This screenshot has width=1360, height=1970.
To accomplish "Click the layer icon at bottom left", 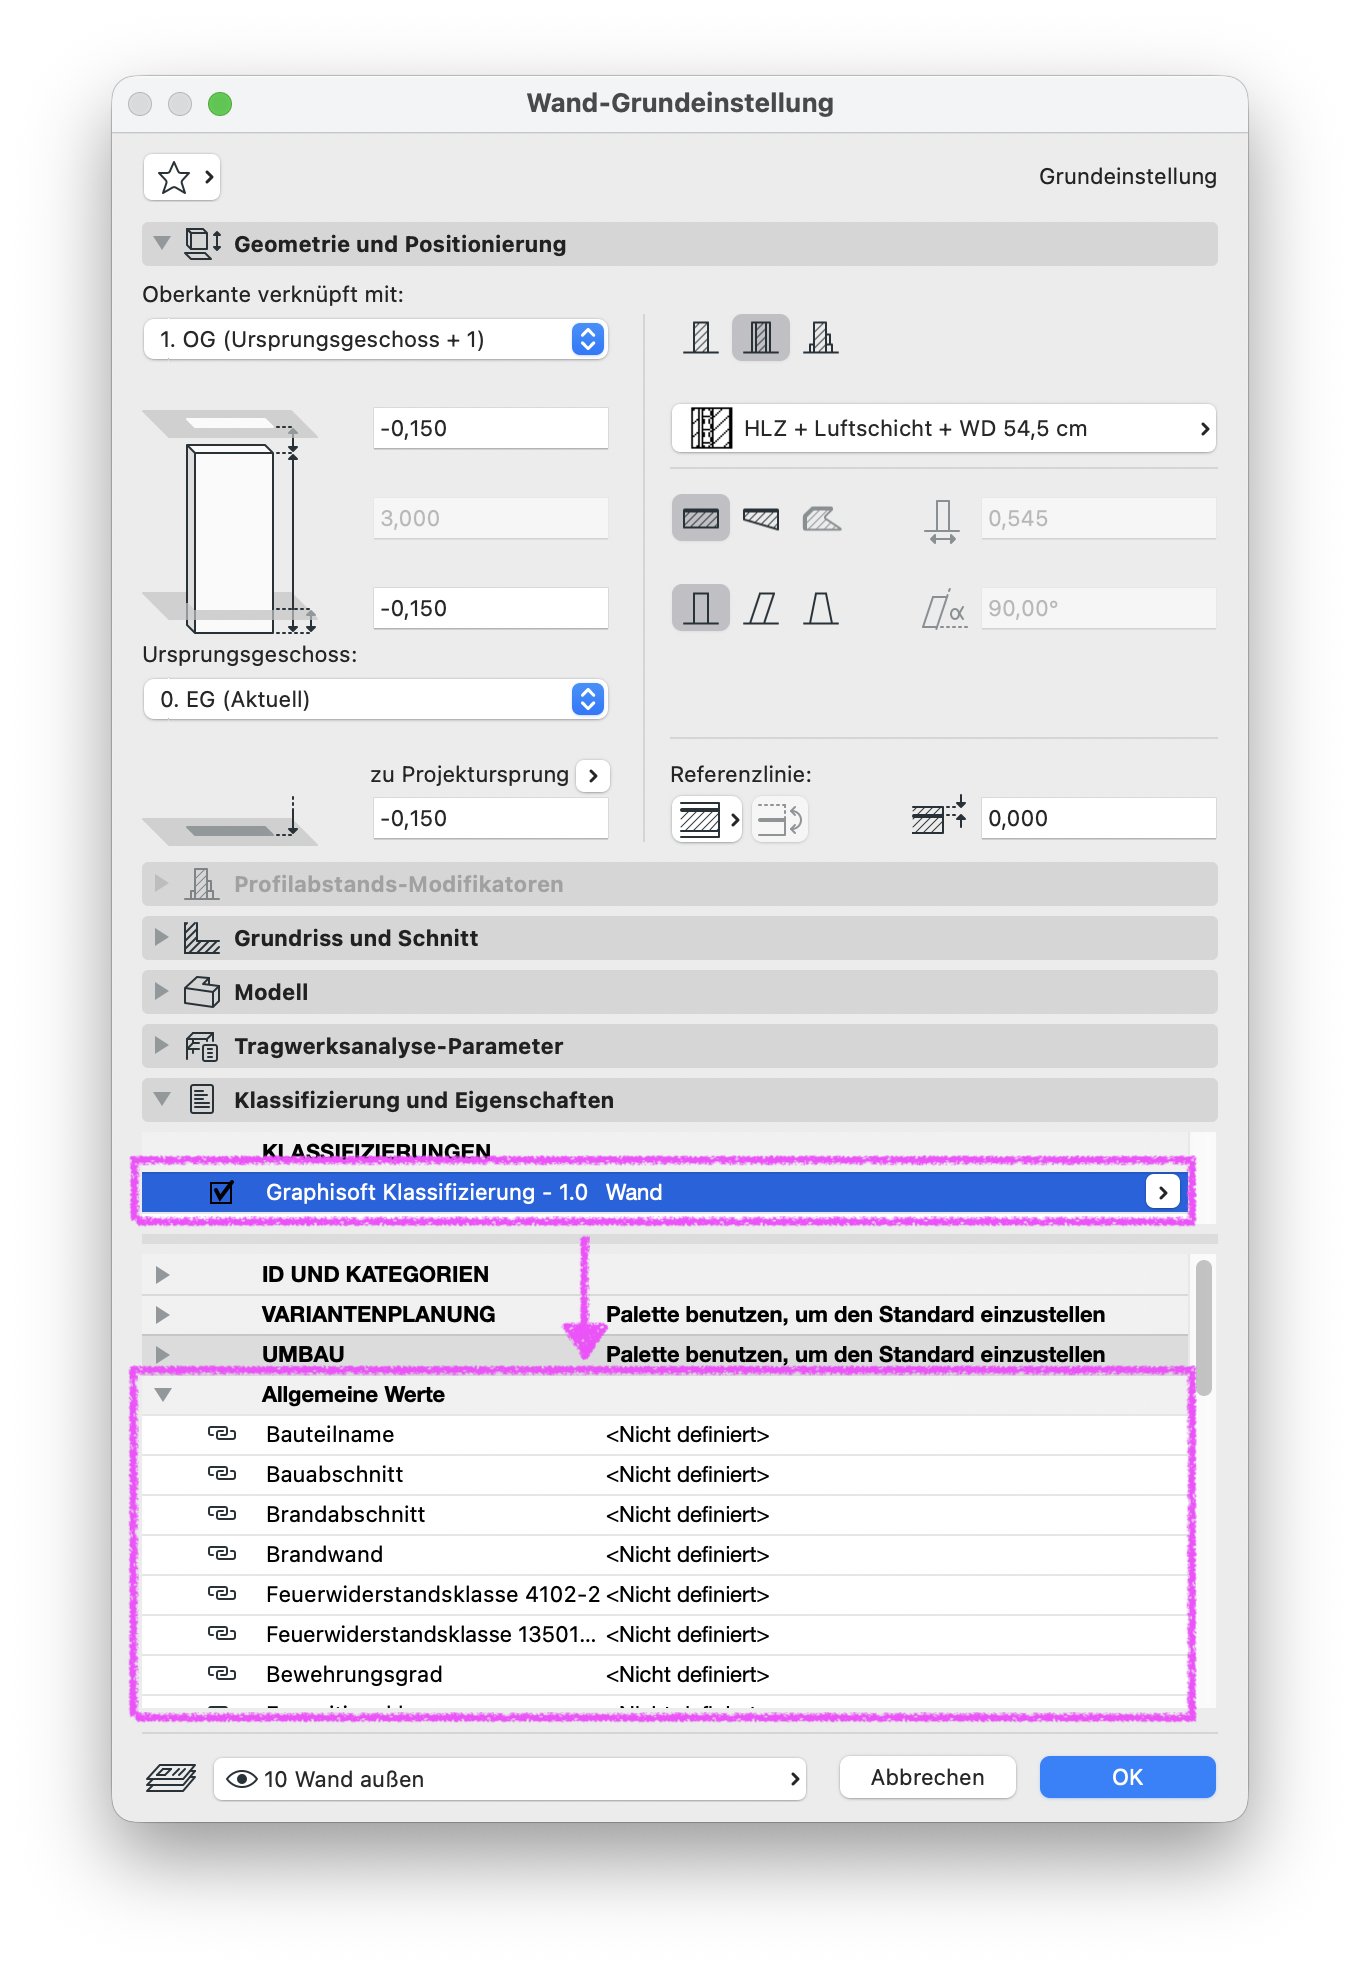I will pos(171,1778).
